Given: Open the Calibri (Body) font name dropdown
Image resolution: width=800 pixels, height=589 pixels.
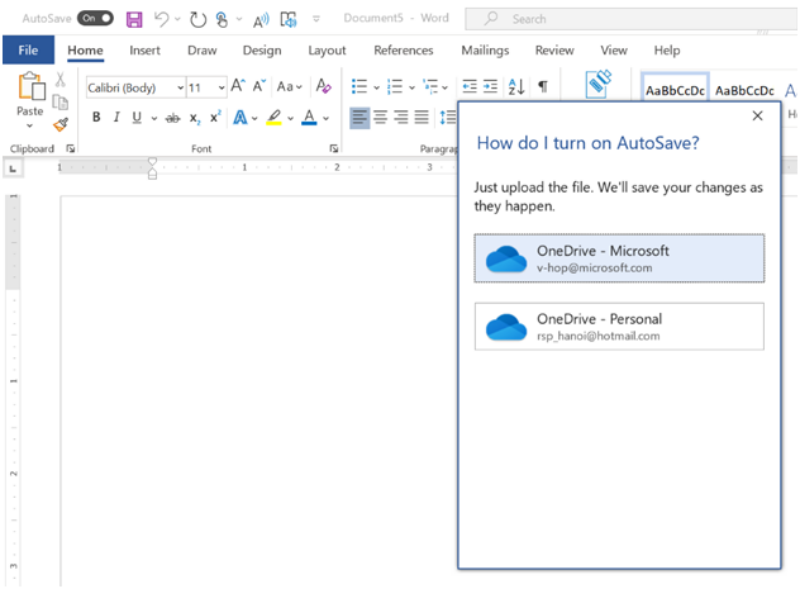Looking at the screenshot, I should (180, 88).
